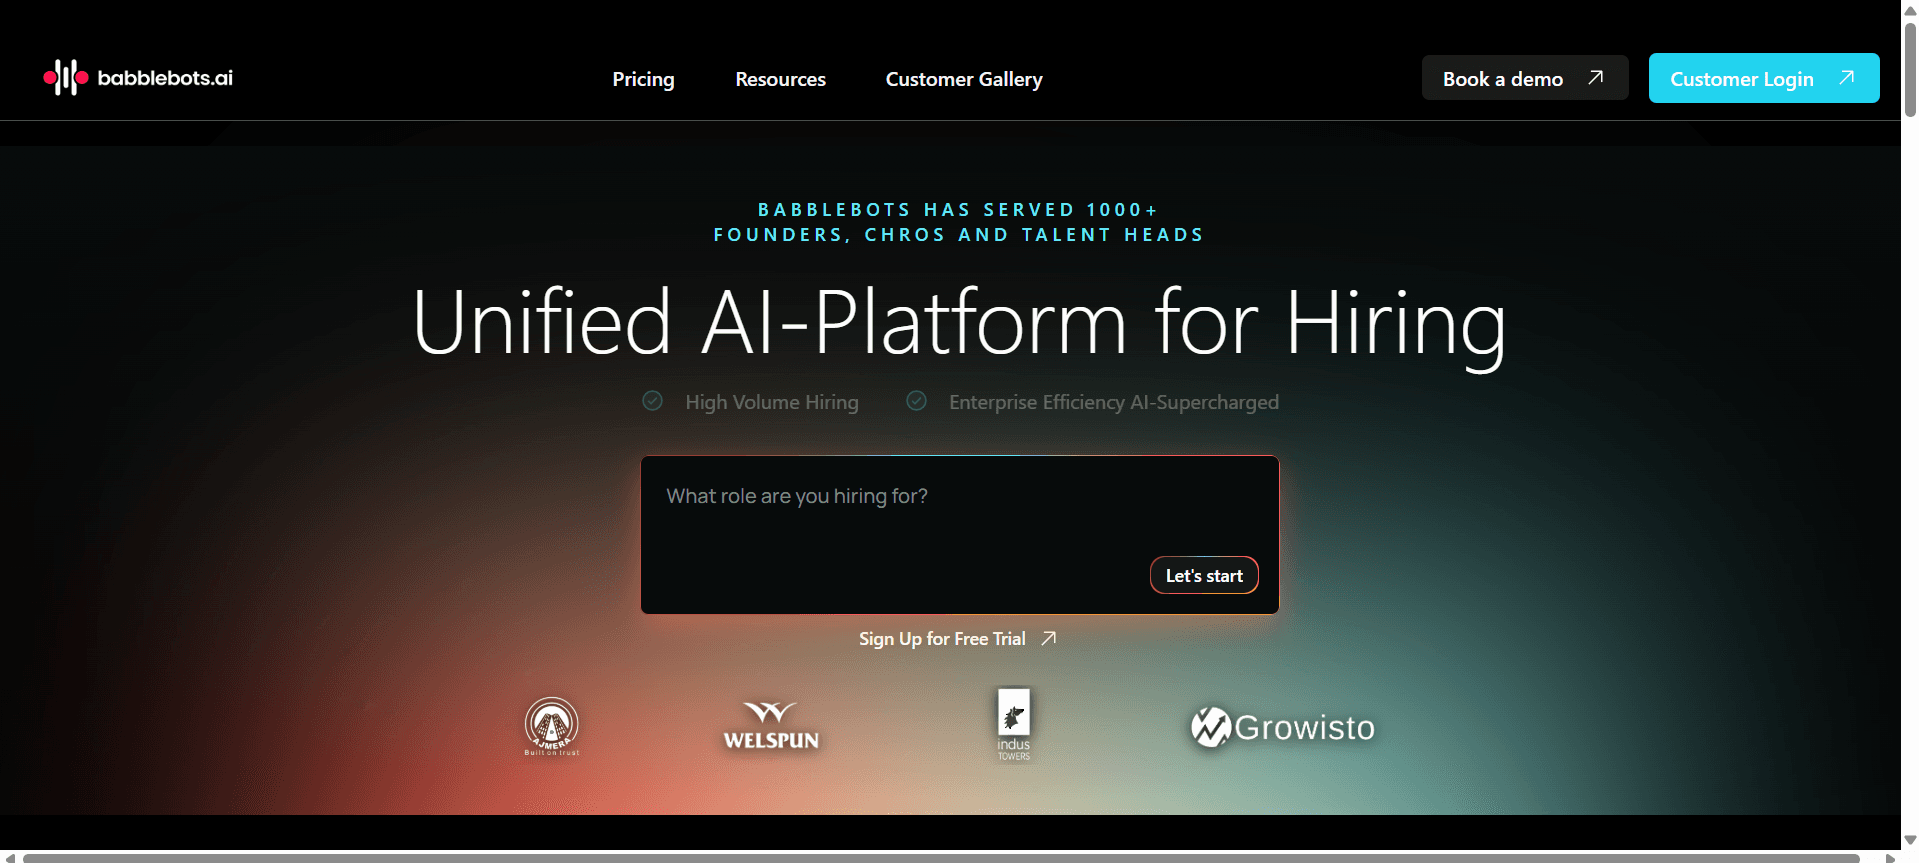Screen dimensions: 1919x863
Task: Click the arrow beside Sign Up for Free Trial
Action: pyautogui.click(x=1048, y=638)
